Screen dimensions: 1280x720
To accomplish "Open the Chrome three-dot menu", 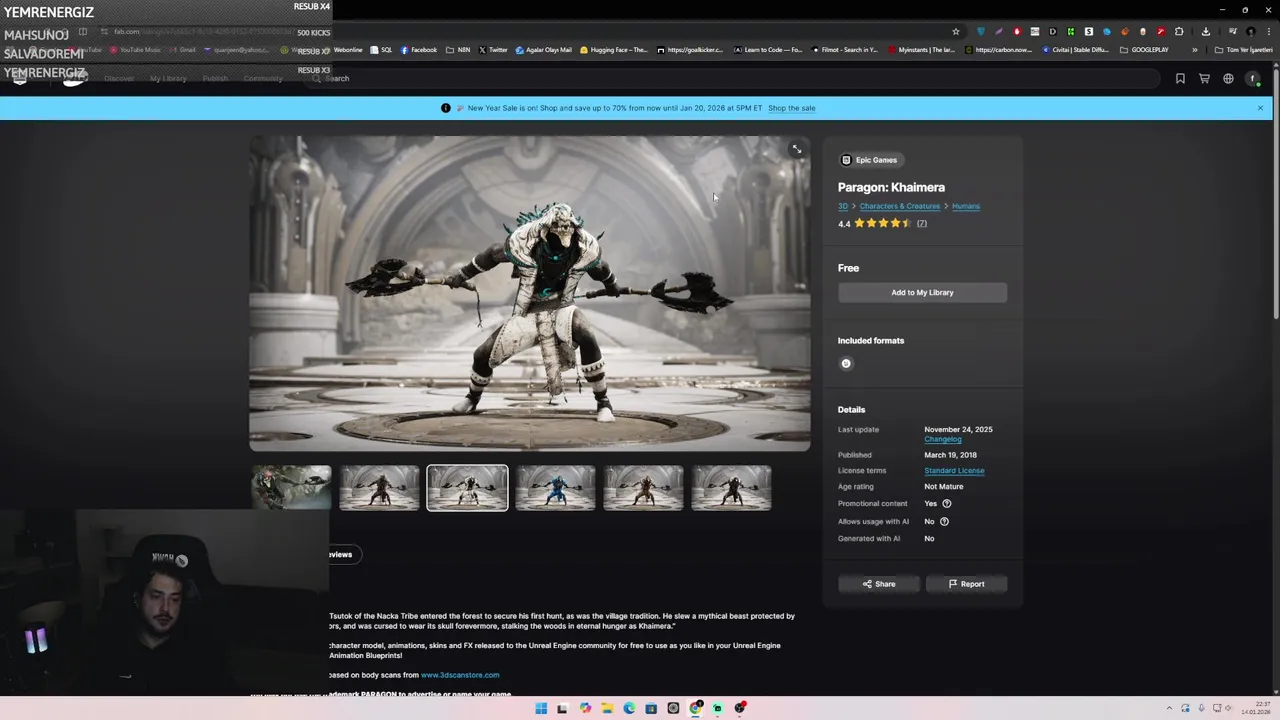I will (1269, 32).
